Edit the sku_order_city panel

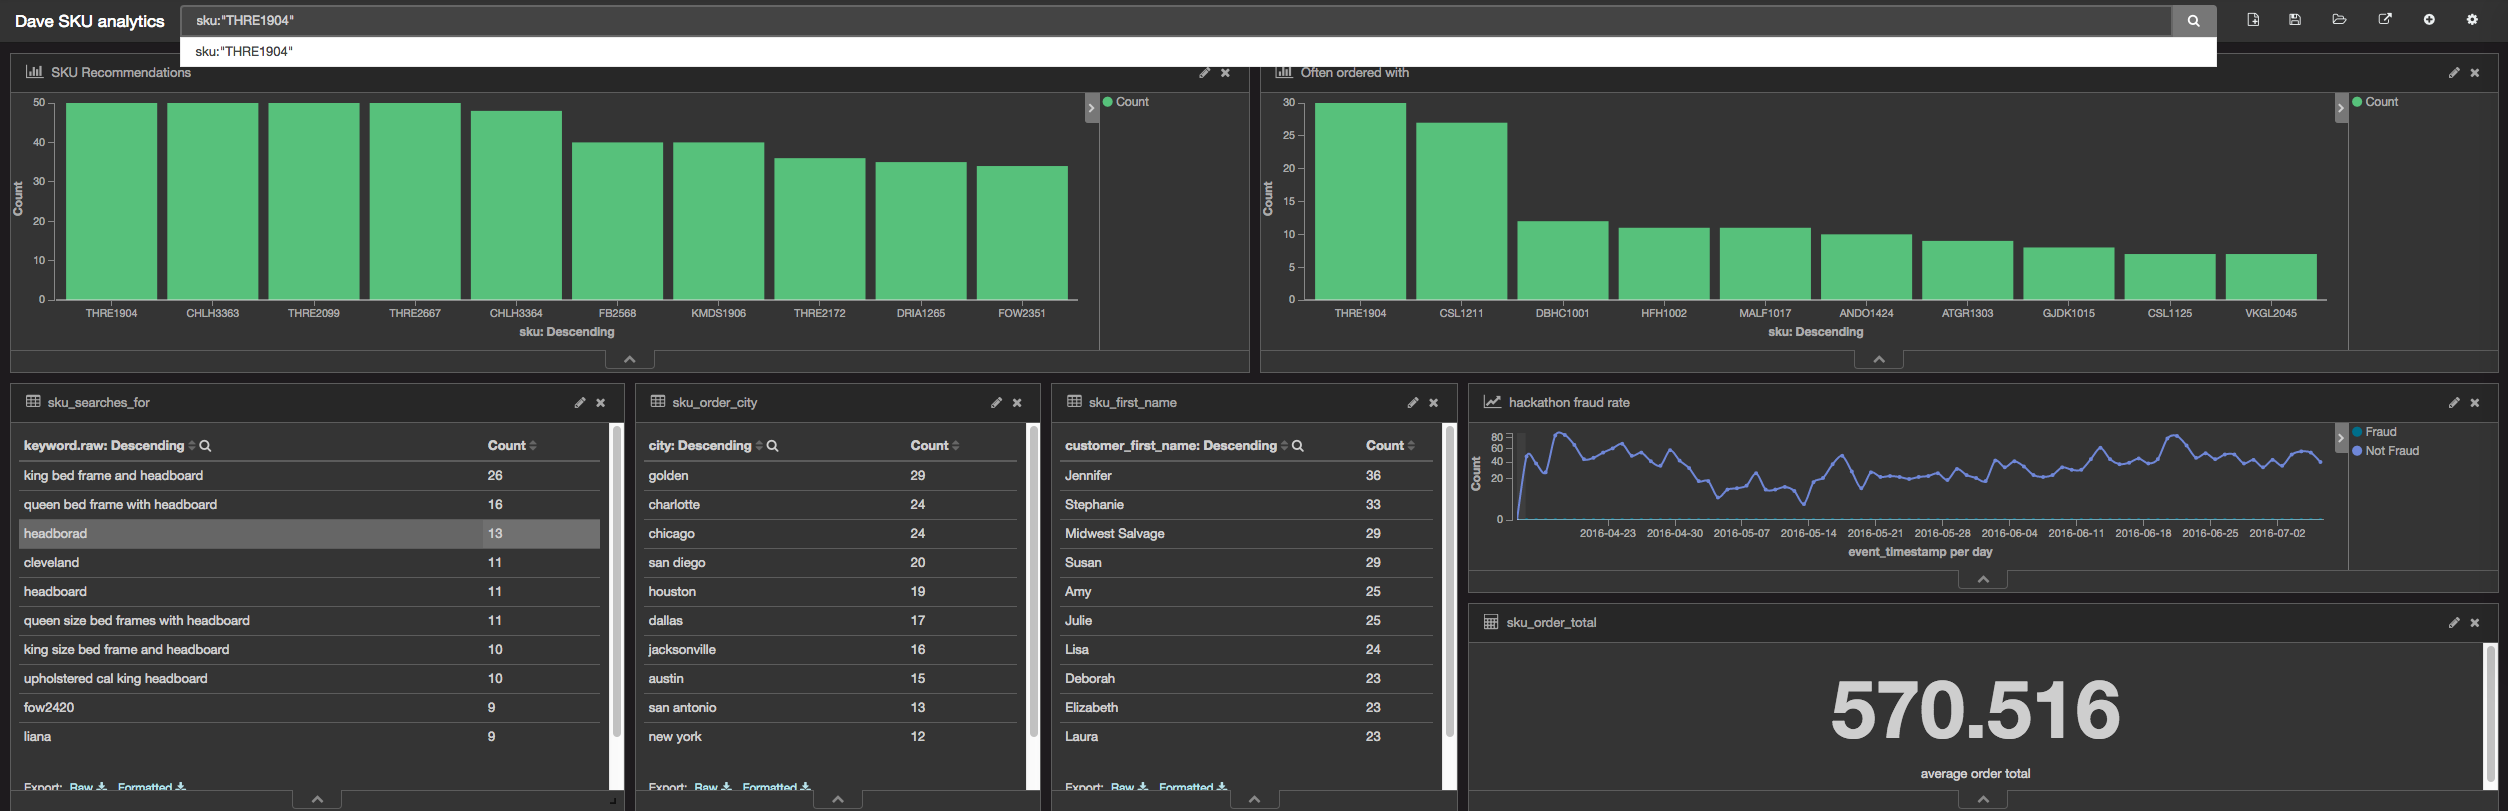coord(996,403)
